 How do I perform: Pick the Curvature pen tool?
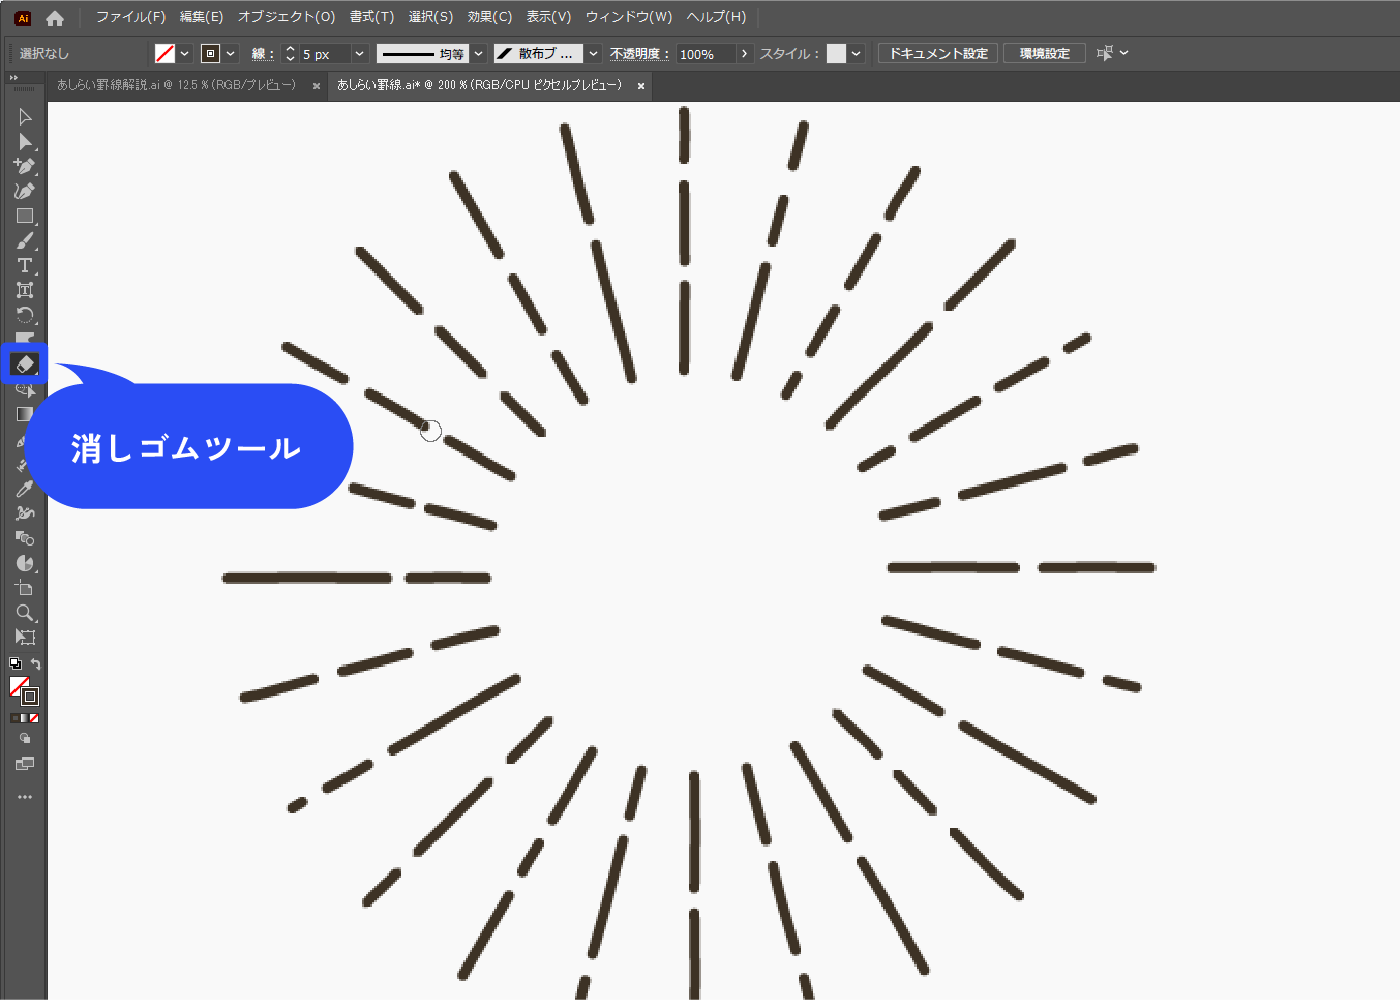pyautogui.click(x=25, y=191)
